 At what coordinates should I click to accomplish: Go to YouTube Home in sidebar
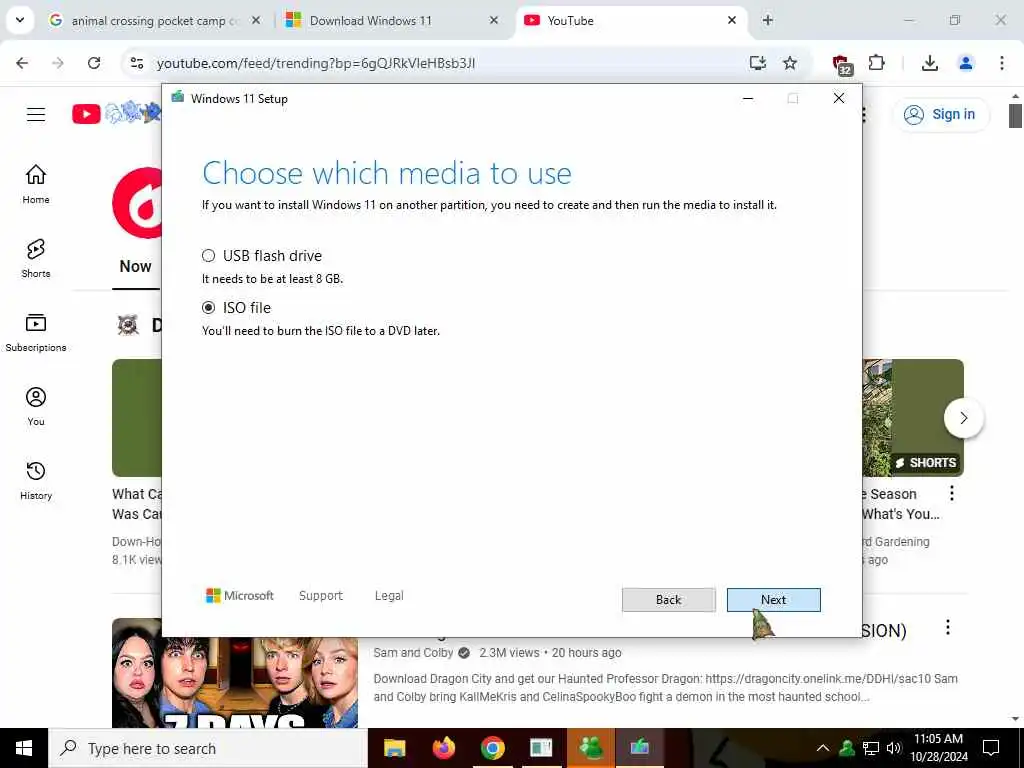(36, 184)
